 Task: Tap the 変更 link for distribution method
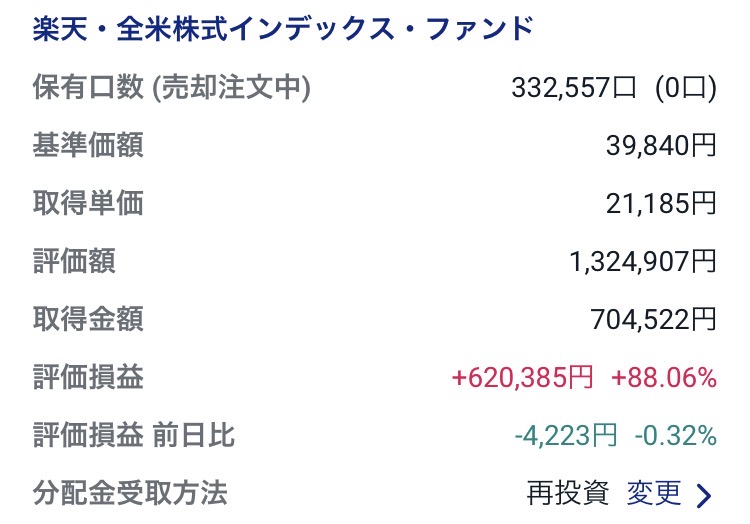click(x=654, y=493)
